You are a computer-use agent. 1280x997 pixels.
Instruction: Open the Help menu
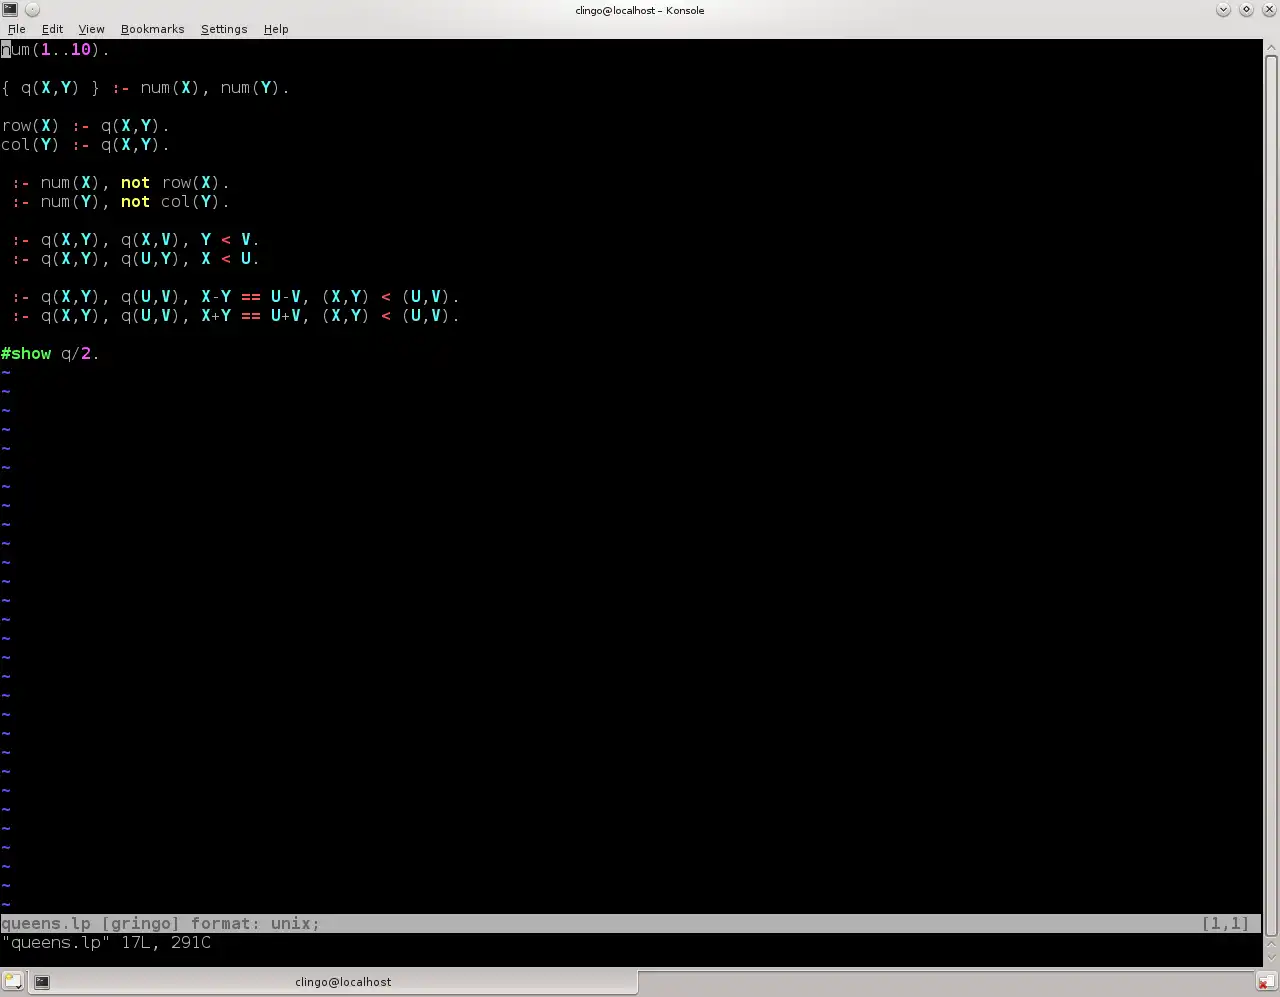[276, 29]
